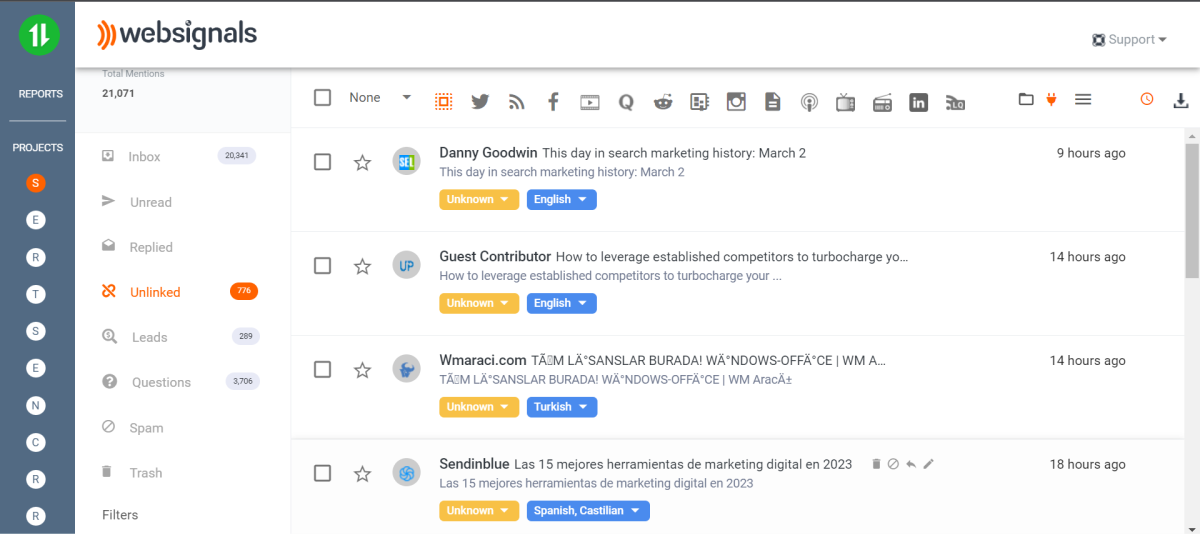Download mentions with the download icon

[x=1181, y=100]
